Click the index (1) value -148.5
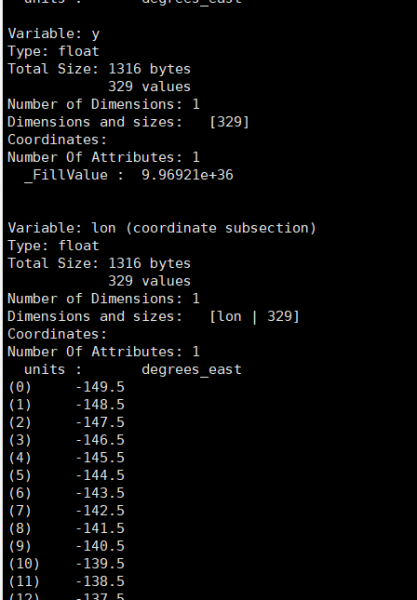The image size is (417, 600). (100, 405)
